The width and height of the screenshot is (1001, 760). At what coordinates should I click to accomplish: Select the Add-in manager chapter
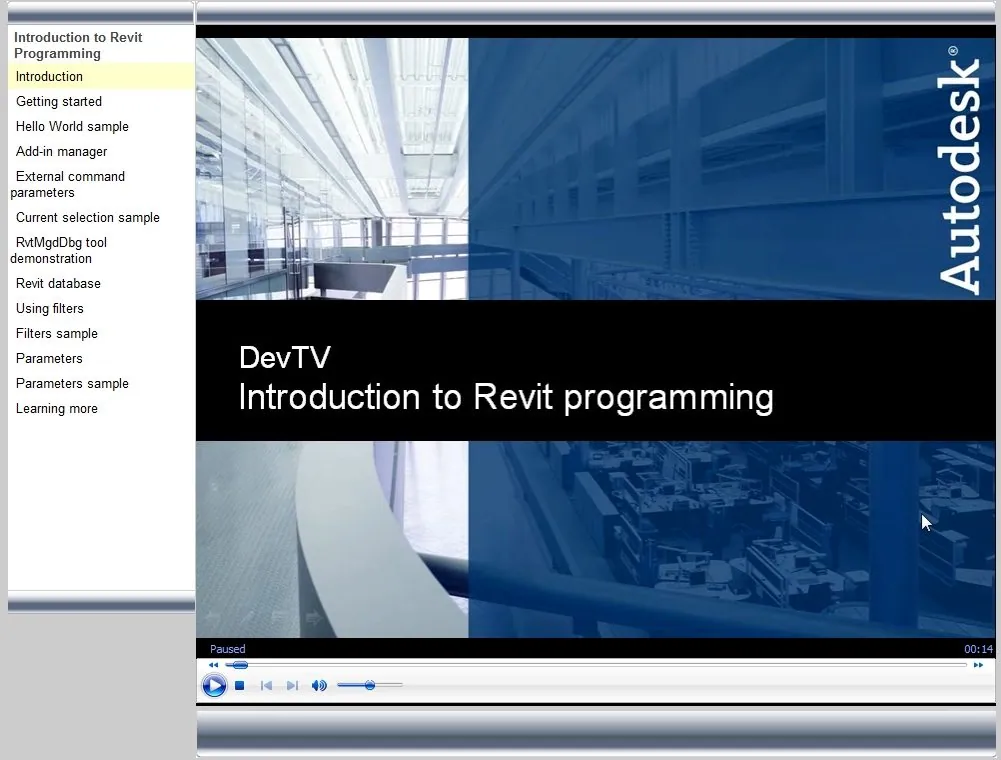point(61,151)
